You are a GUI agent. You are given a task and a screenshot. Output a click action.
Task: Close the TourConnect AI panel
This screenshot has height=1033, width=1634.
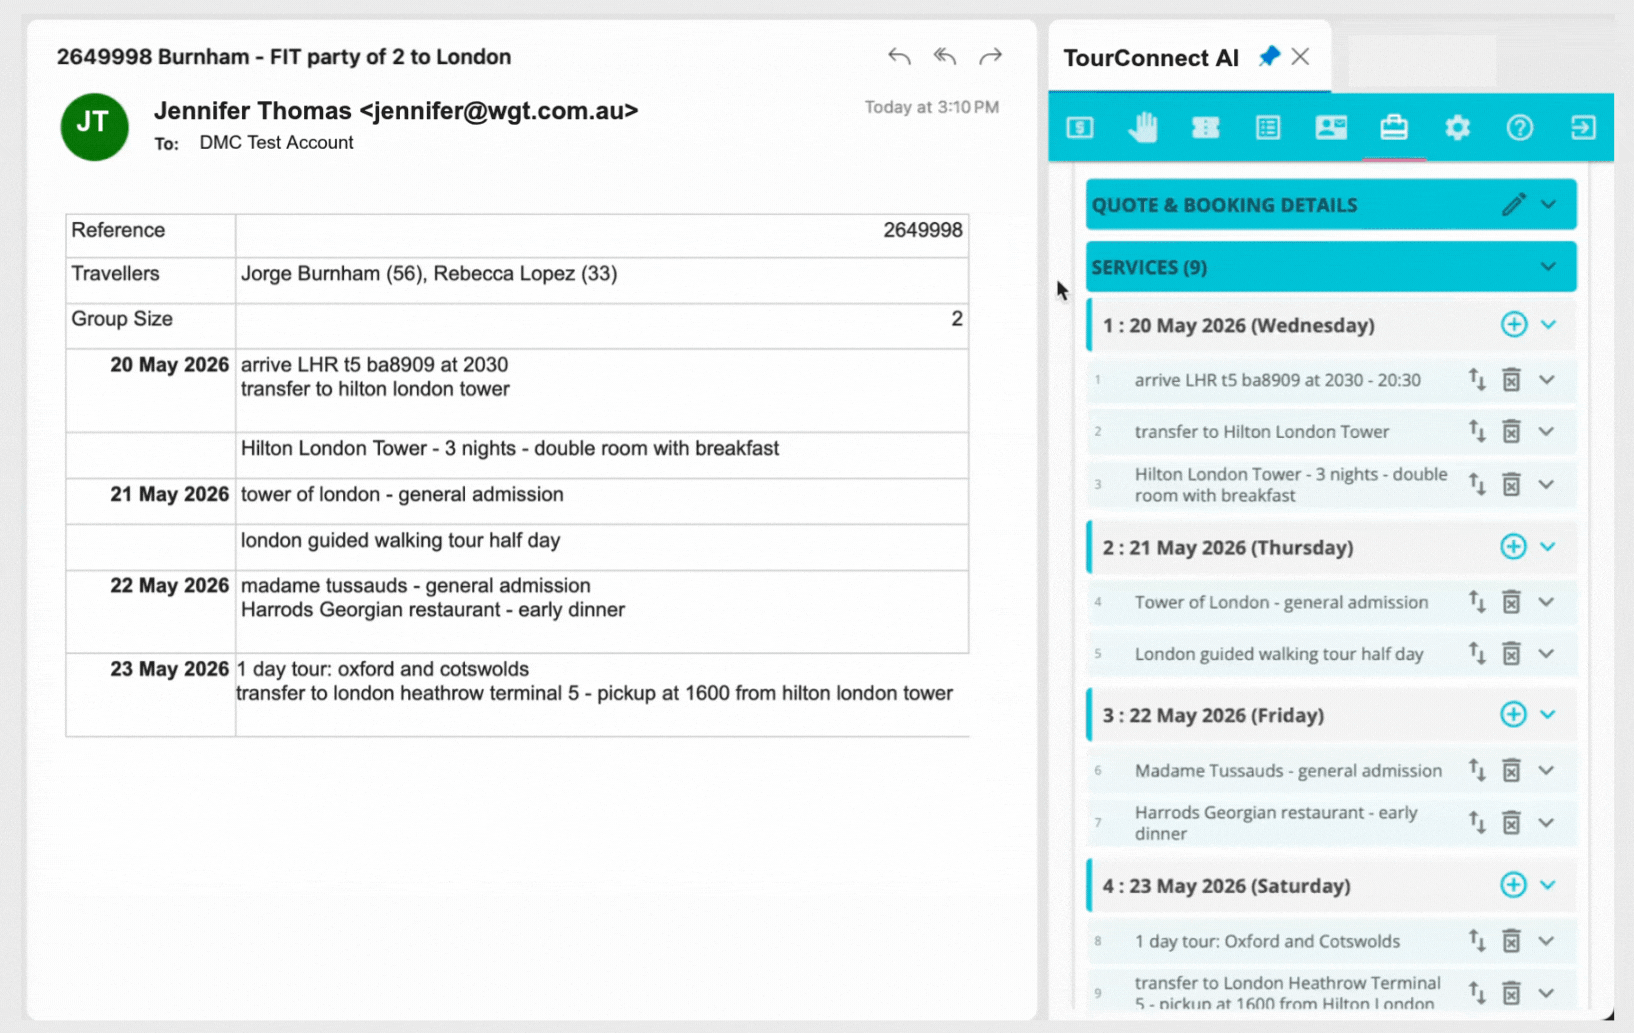[x=1300, y=57]
